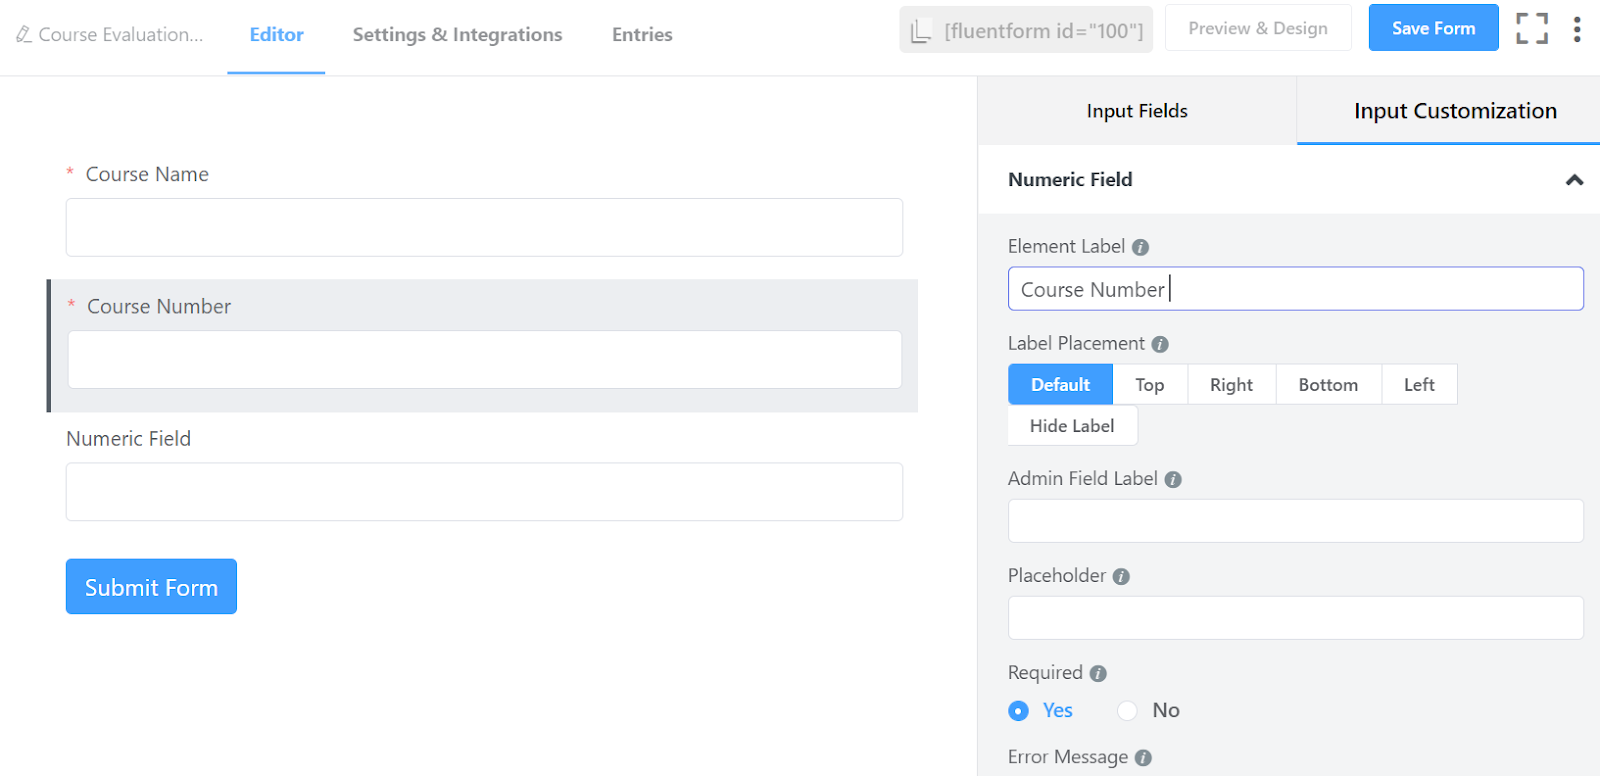Click the fullscreen expand icon

[x=1531, y=28]
